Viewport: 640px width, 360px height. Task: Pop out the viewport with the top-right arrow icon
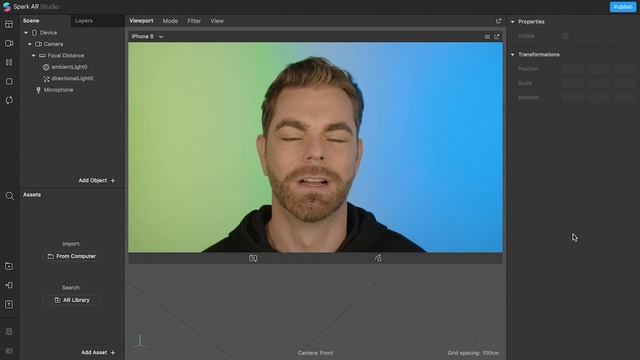click(x=498, y=21)
